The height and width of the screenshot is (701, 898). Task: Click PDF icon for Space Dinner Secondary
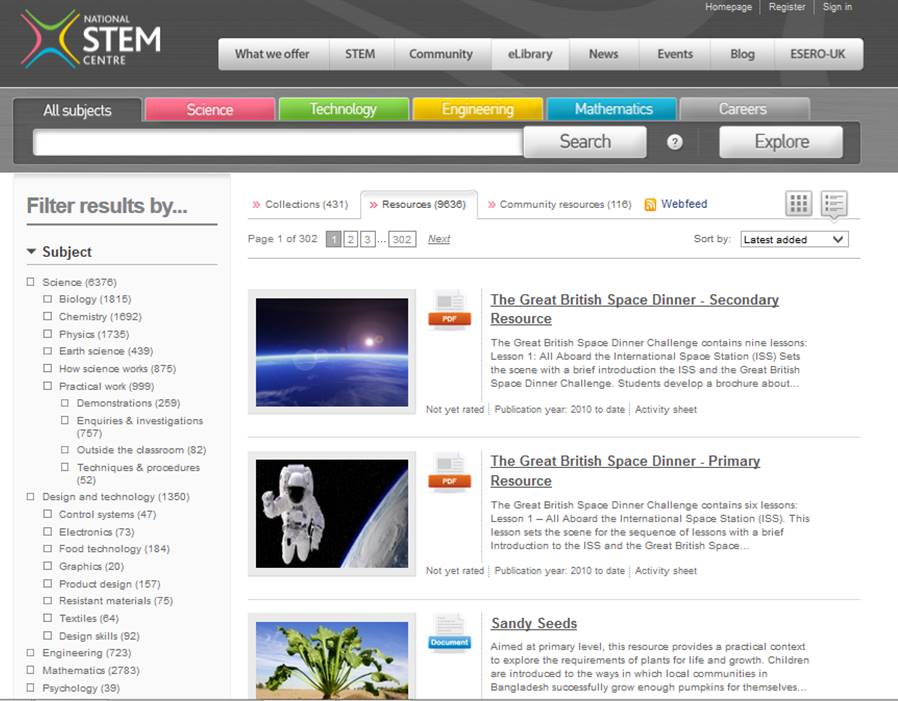coord(449,310)
